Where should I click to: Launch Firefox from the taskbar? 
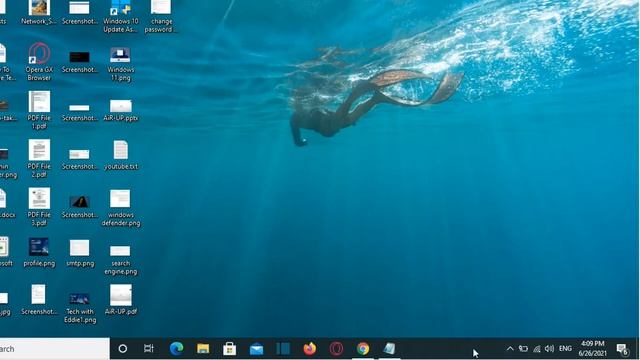tap(310, 349)
